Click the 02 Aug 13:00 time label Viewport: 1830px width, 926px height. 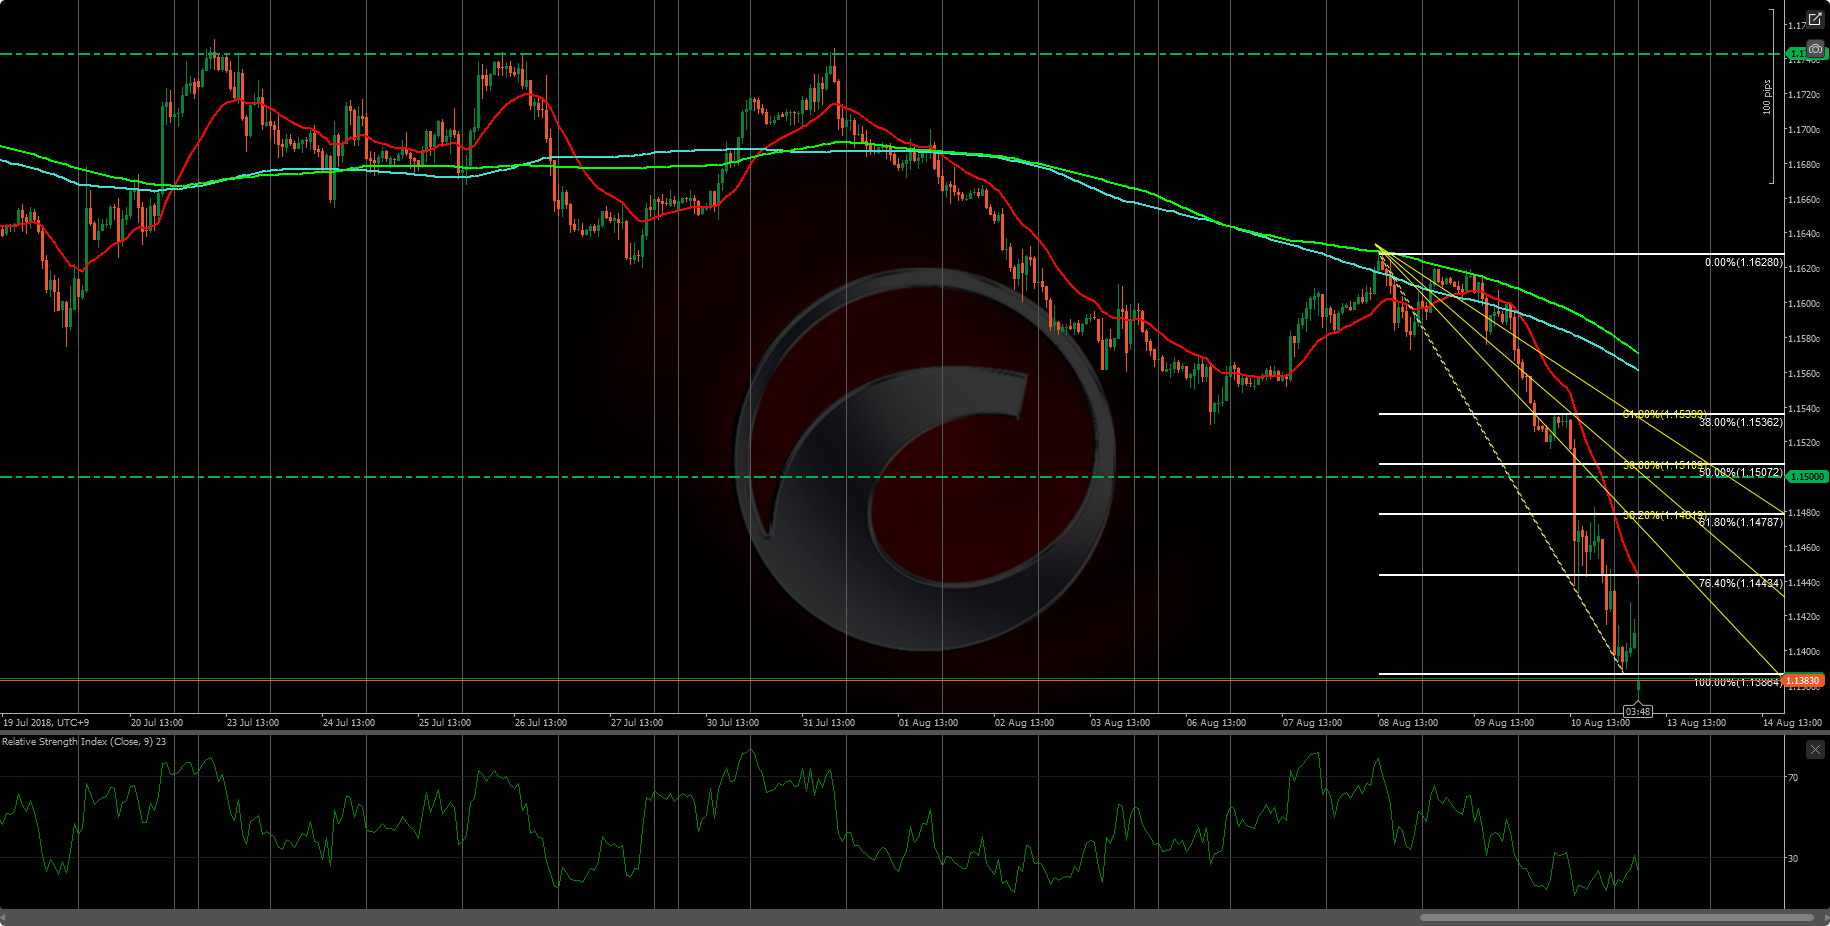tap(1025, 722)
